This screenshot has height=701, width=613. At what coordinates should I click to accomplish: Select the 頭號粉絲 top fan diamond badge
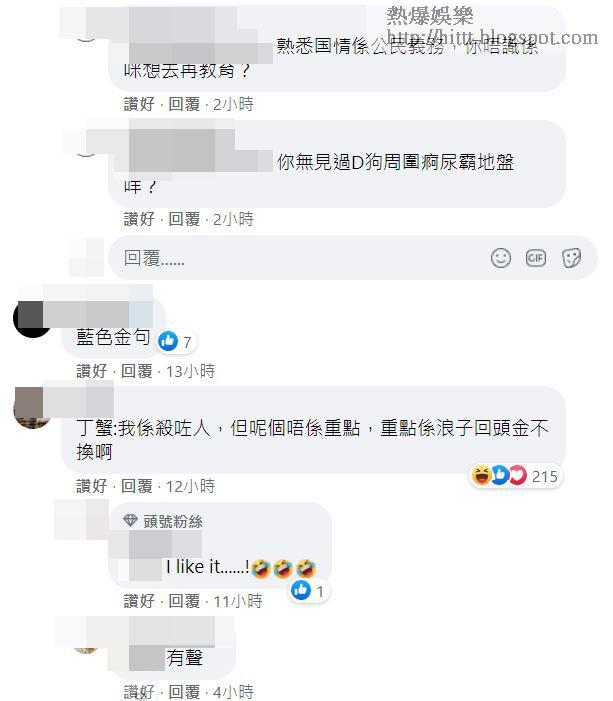[130, 520]
